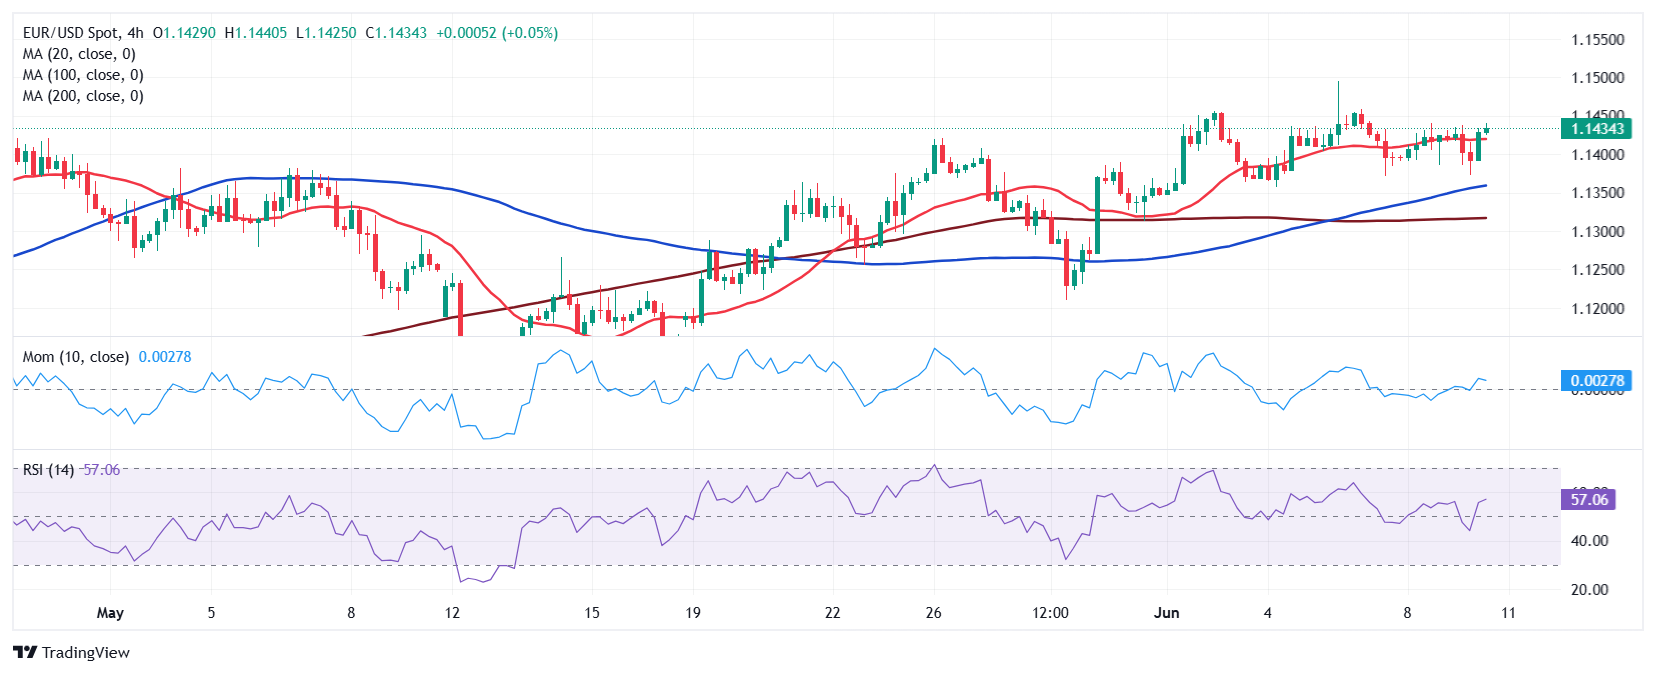This screenshot has width=1656, height=674.
Task: Select the 12:00 time axis marker
Action: click(1050, 613)
